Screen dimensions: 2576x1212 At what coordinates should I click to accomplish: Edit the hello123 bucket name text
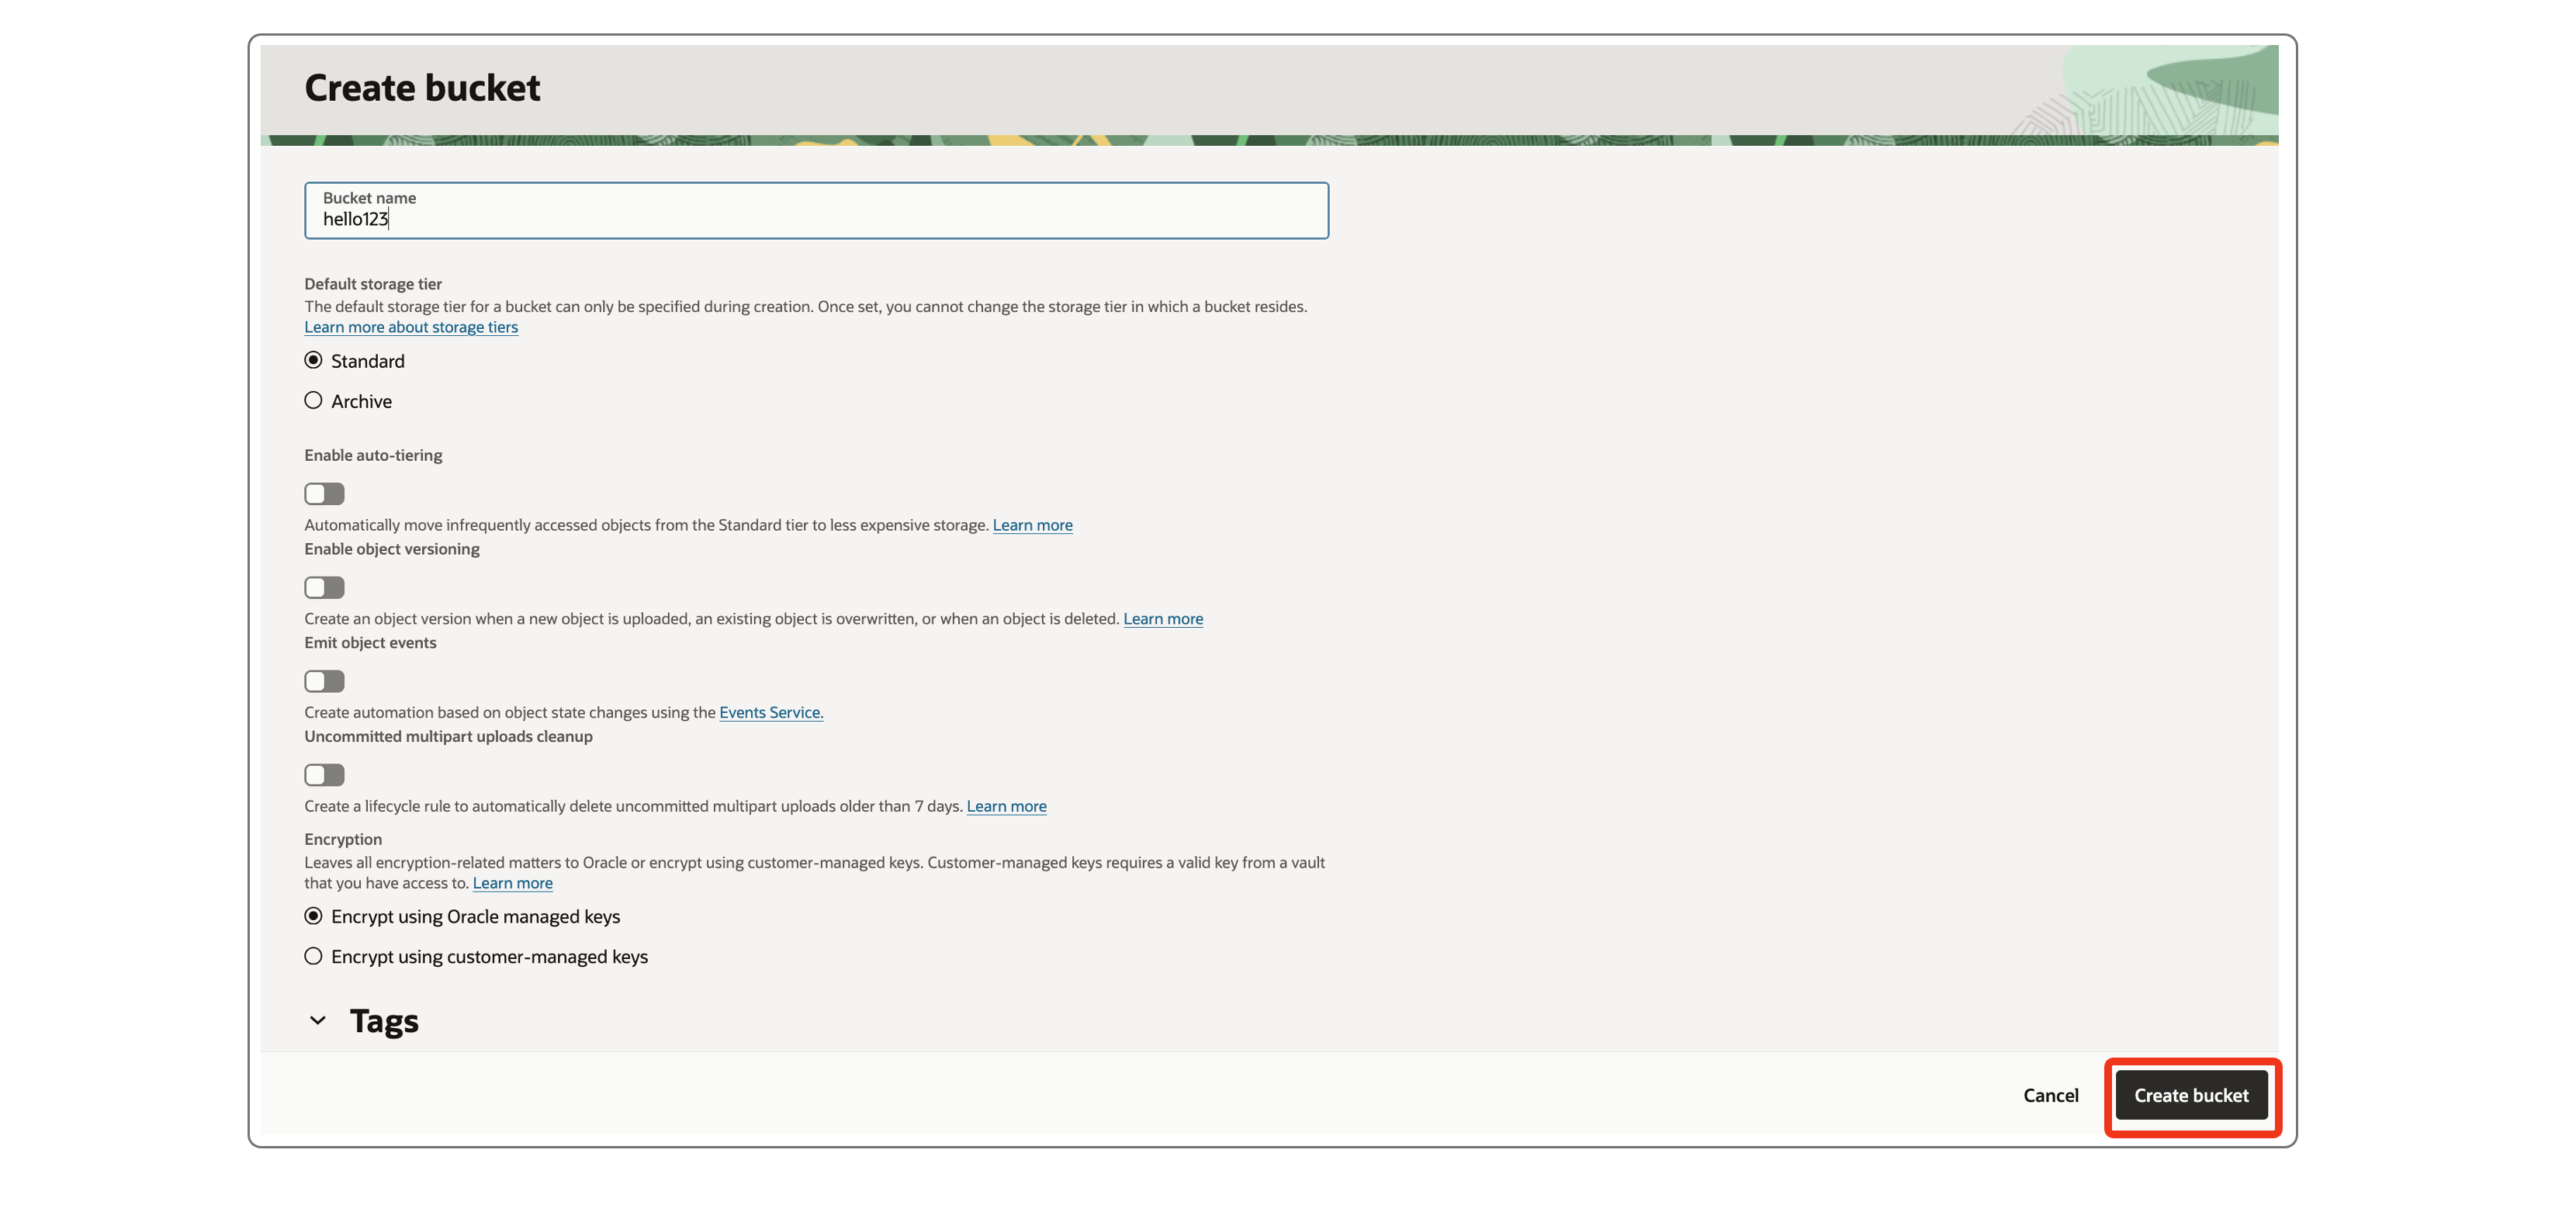tap(356, 218)
